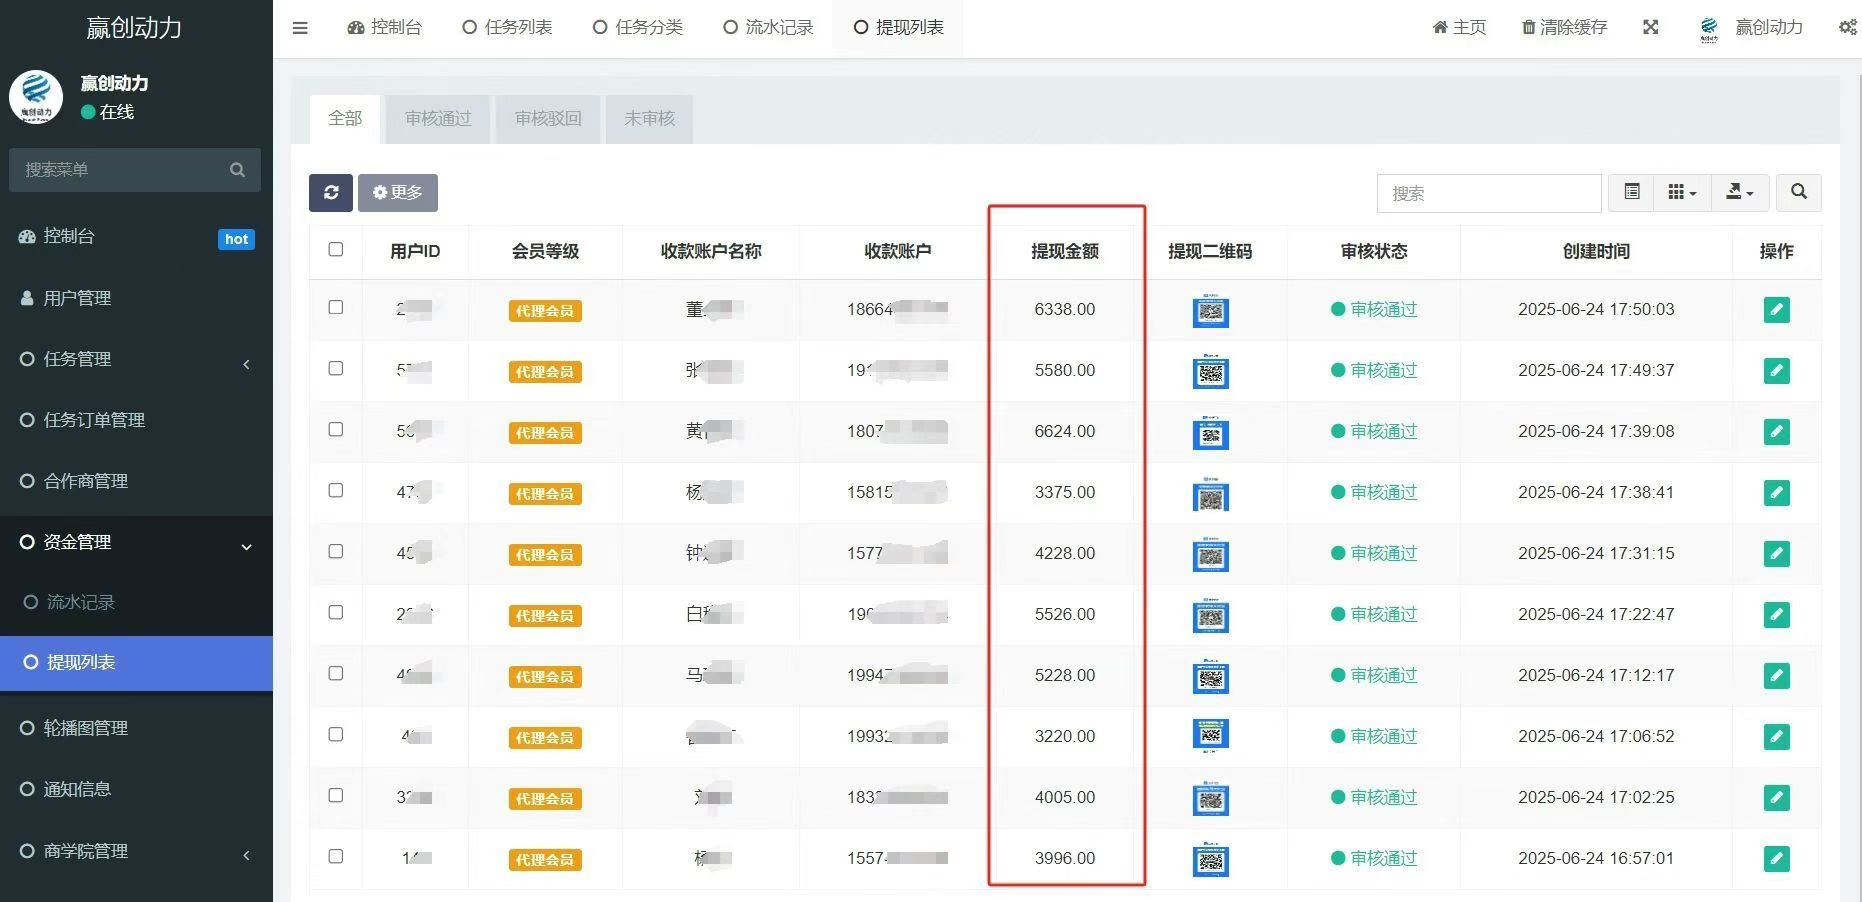Click the advanced search magnifier button
Image resolution: width=1862 pixels, height=902 pixels.
point(1799,192)
